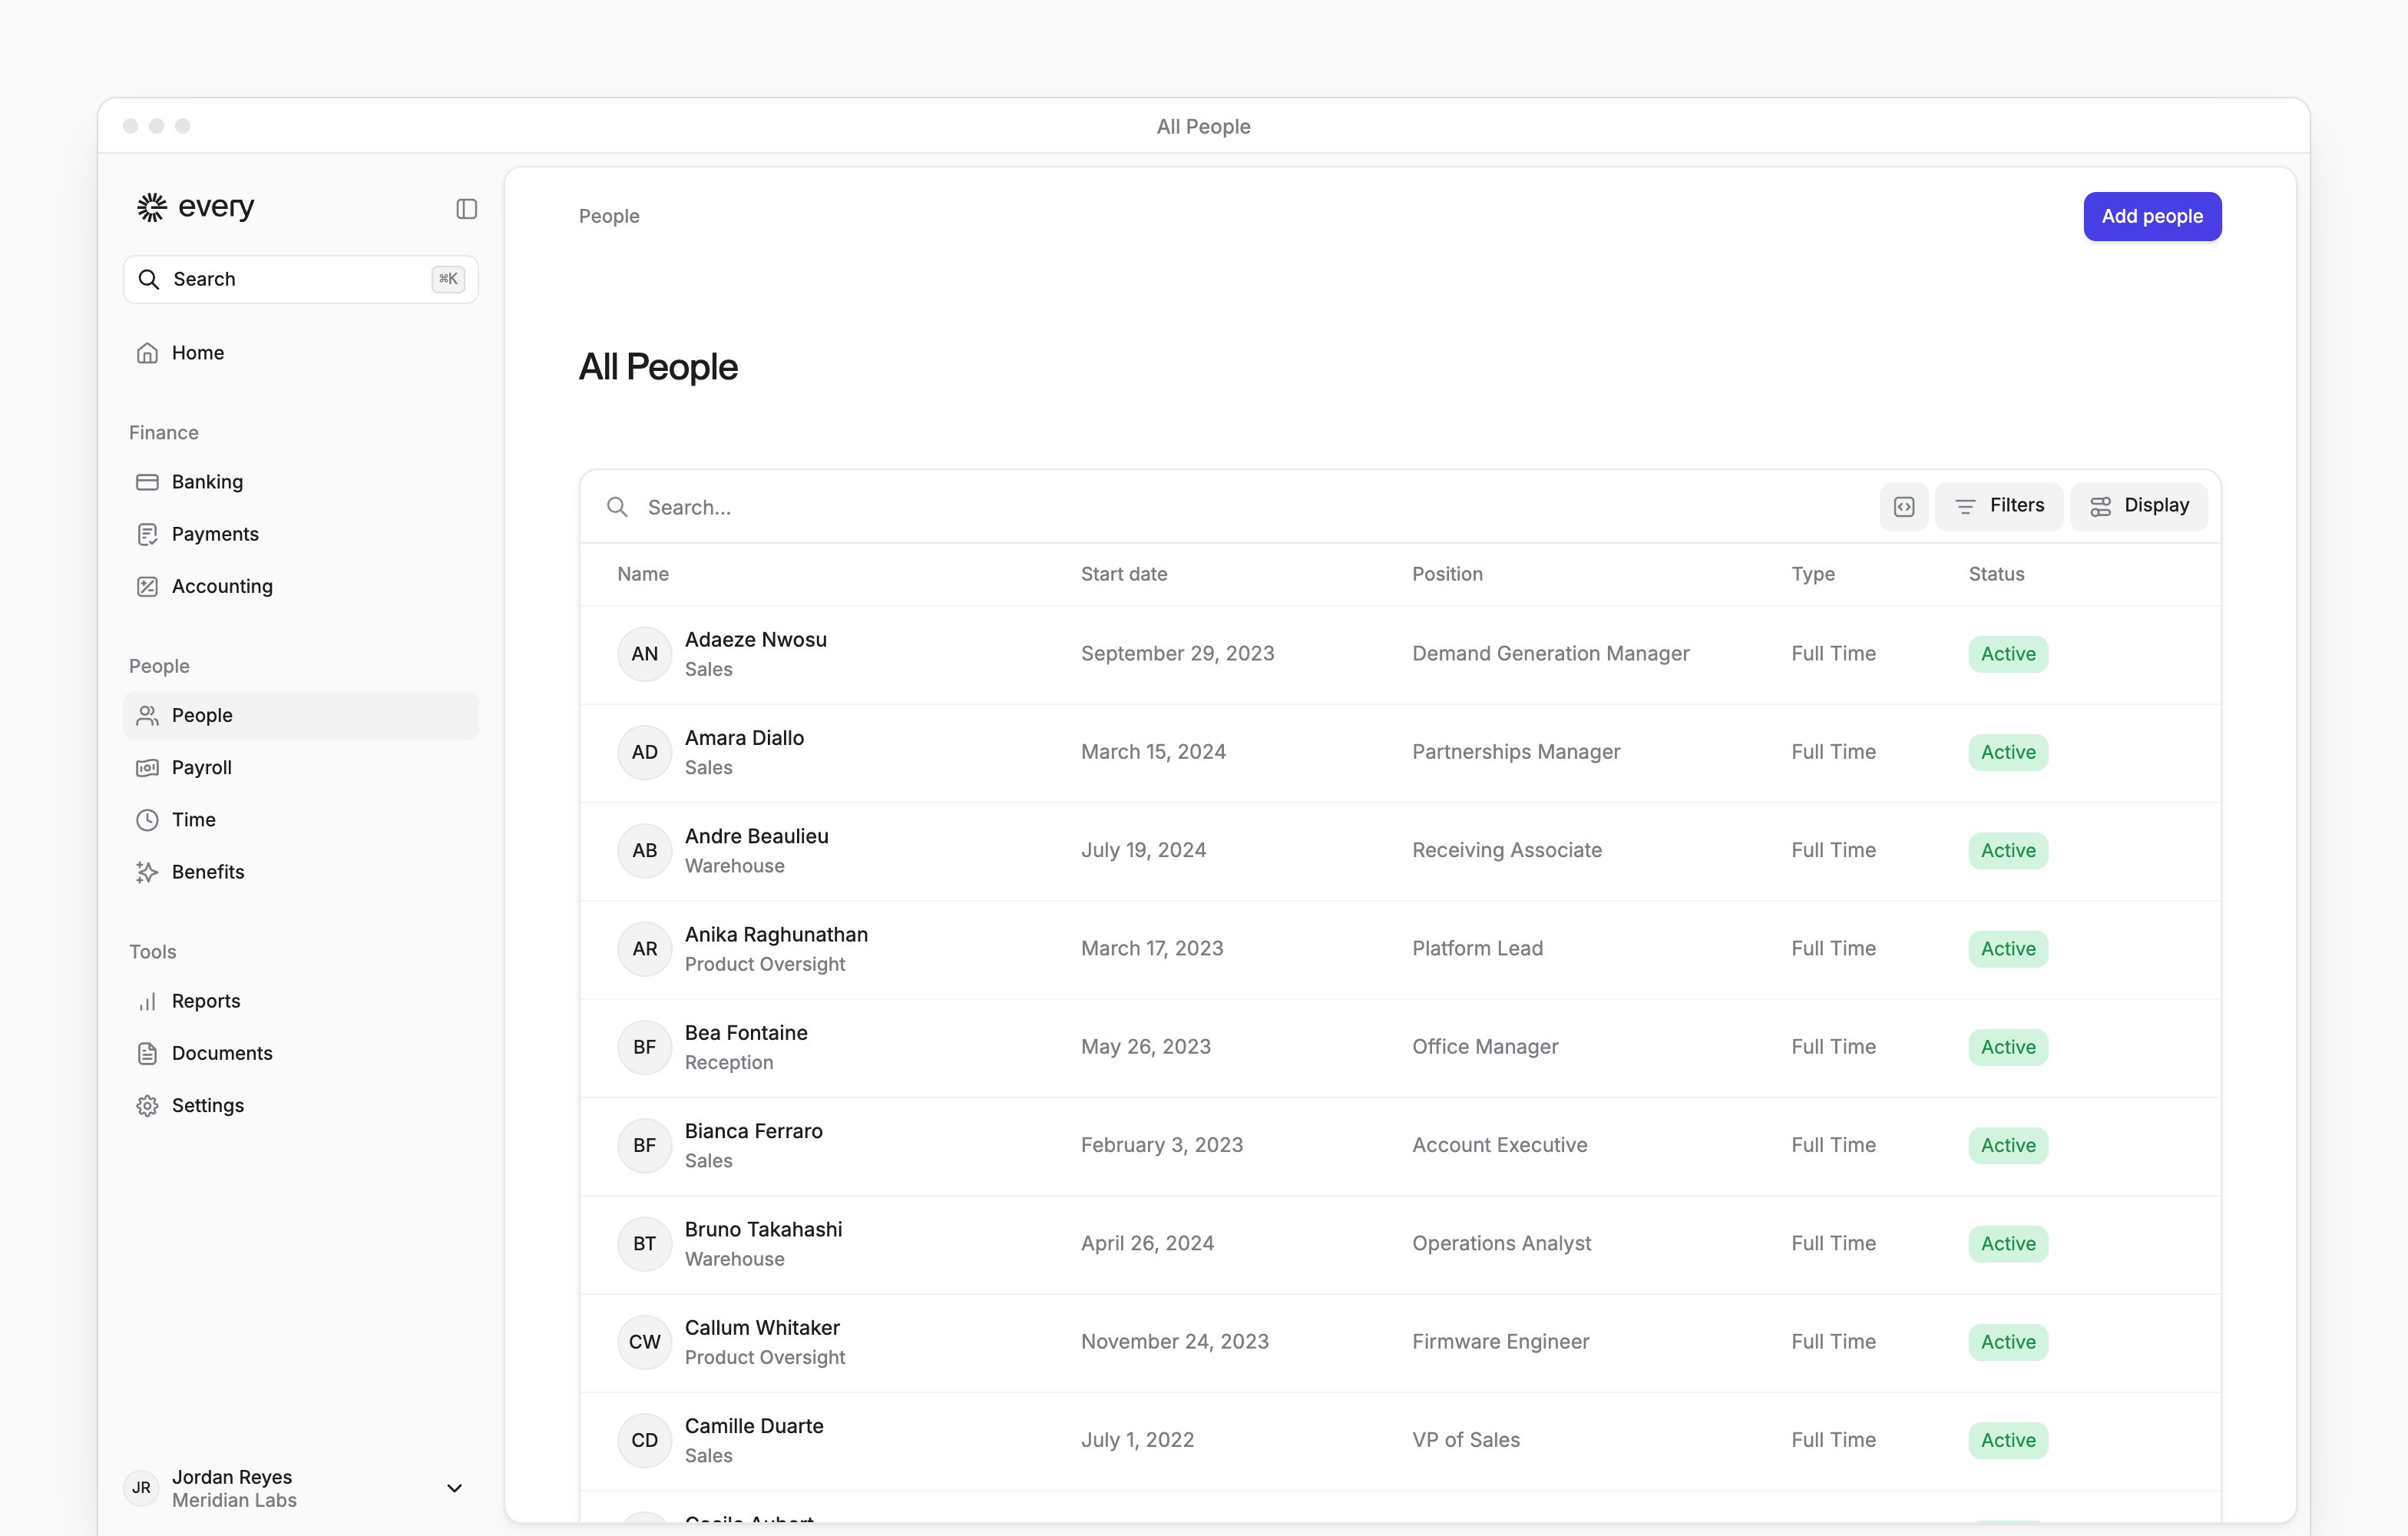Click the Type column header

coord(1813,574)
